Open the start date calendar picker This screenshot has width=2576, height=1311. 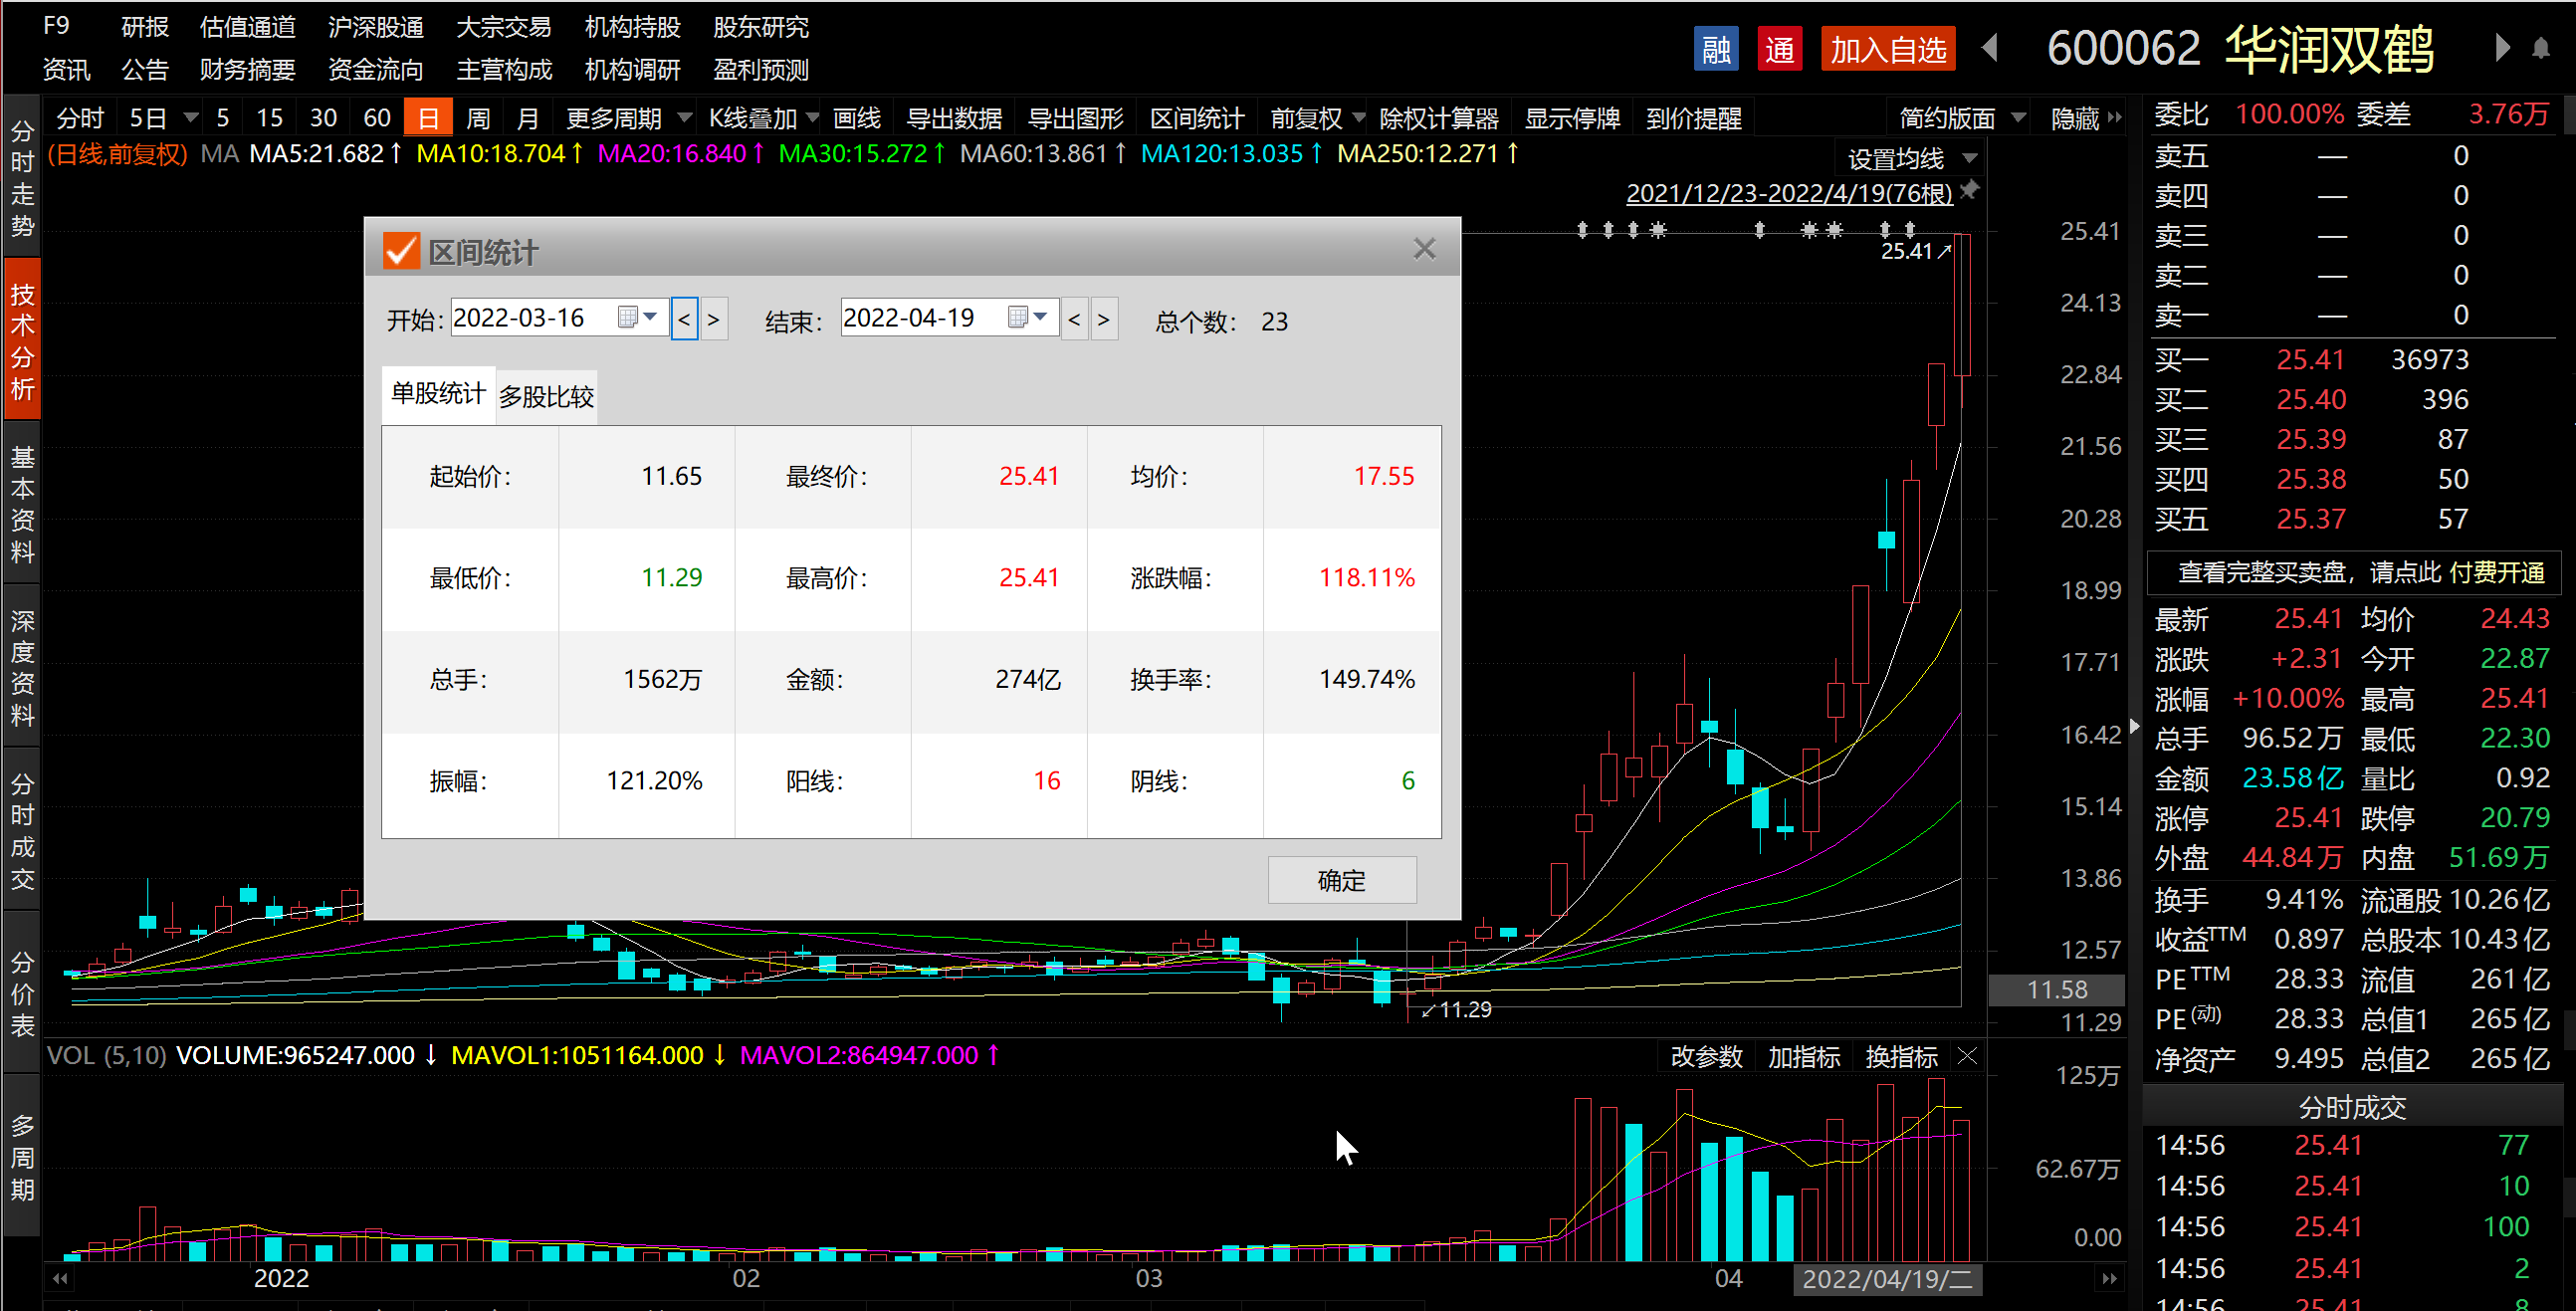click(637, 317)
